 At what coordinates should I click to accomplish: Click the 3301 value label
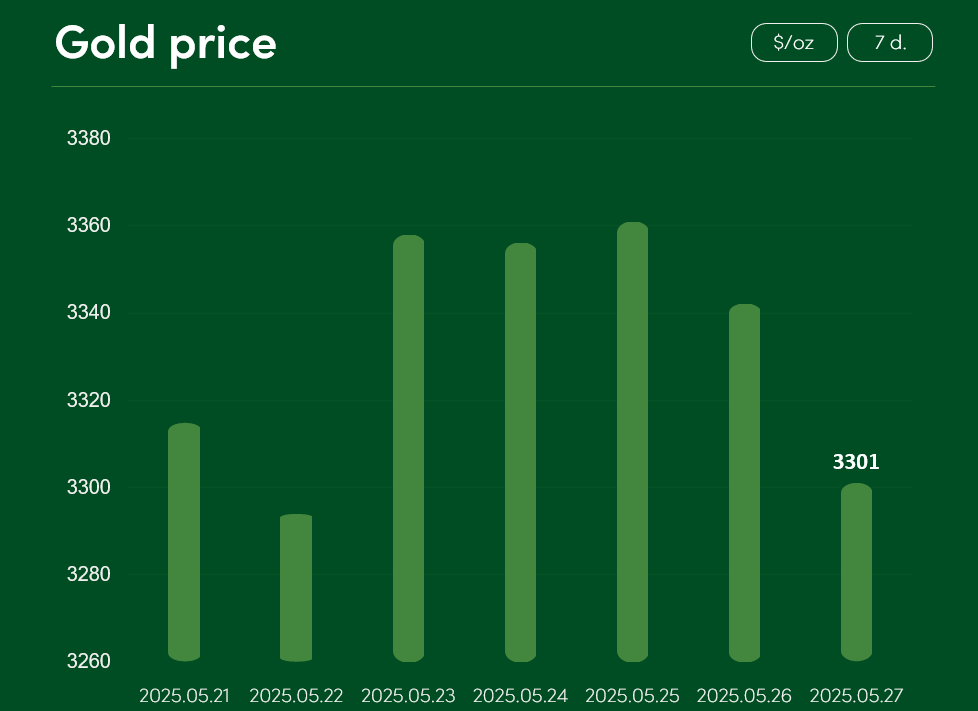[856, 462]
